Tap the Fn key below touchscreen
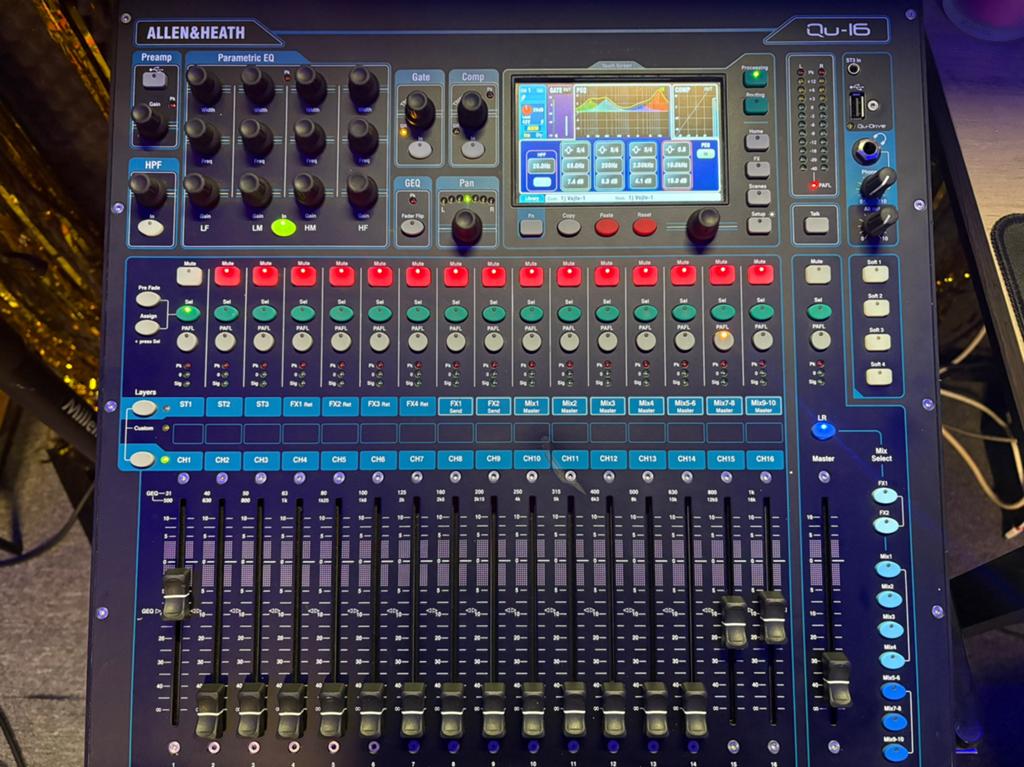Image resolution: width=1024 pixels, height=767 pixels. click(531, 227)
